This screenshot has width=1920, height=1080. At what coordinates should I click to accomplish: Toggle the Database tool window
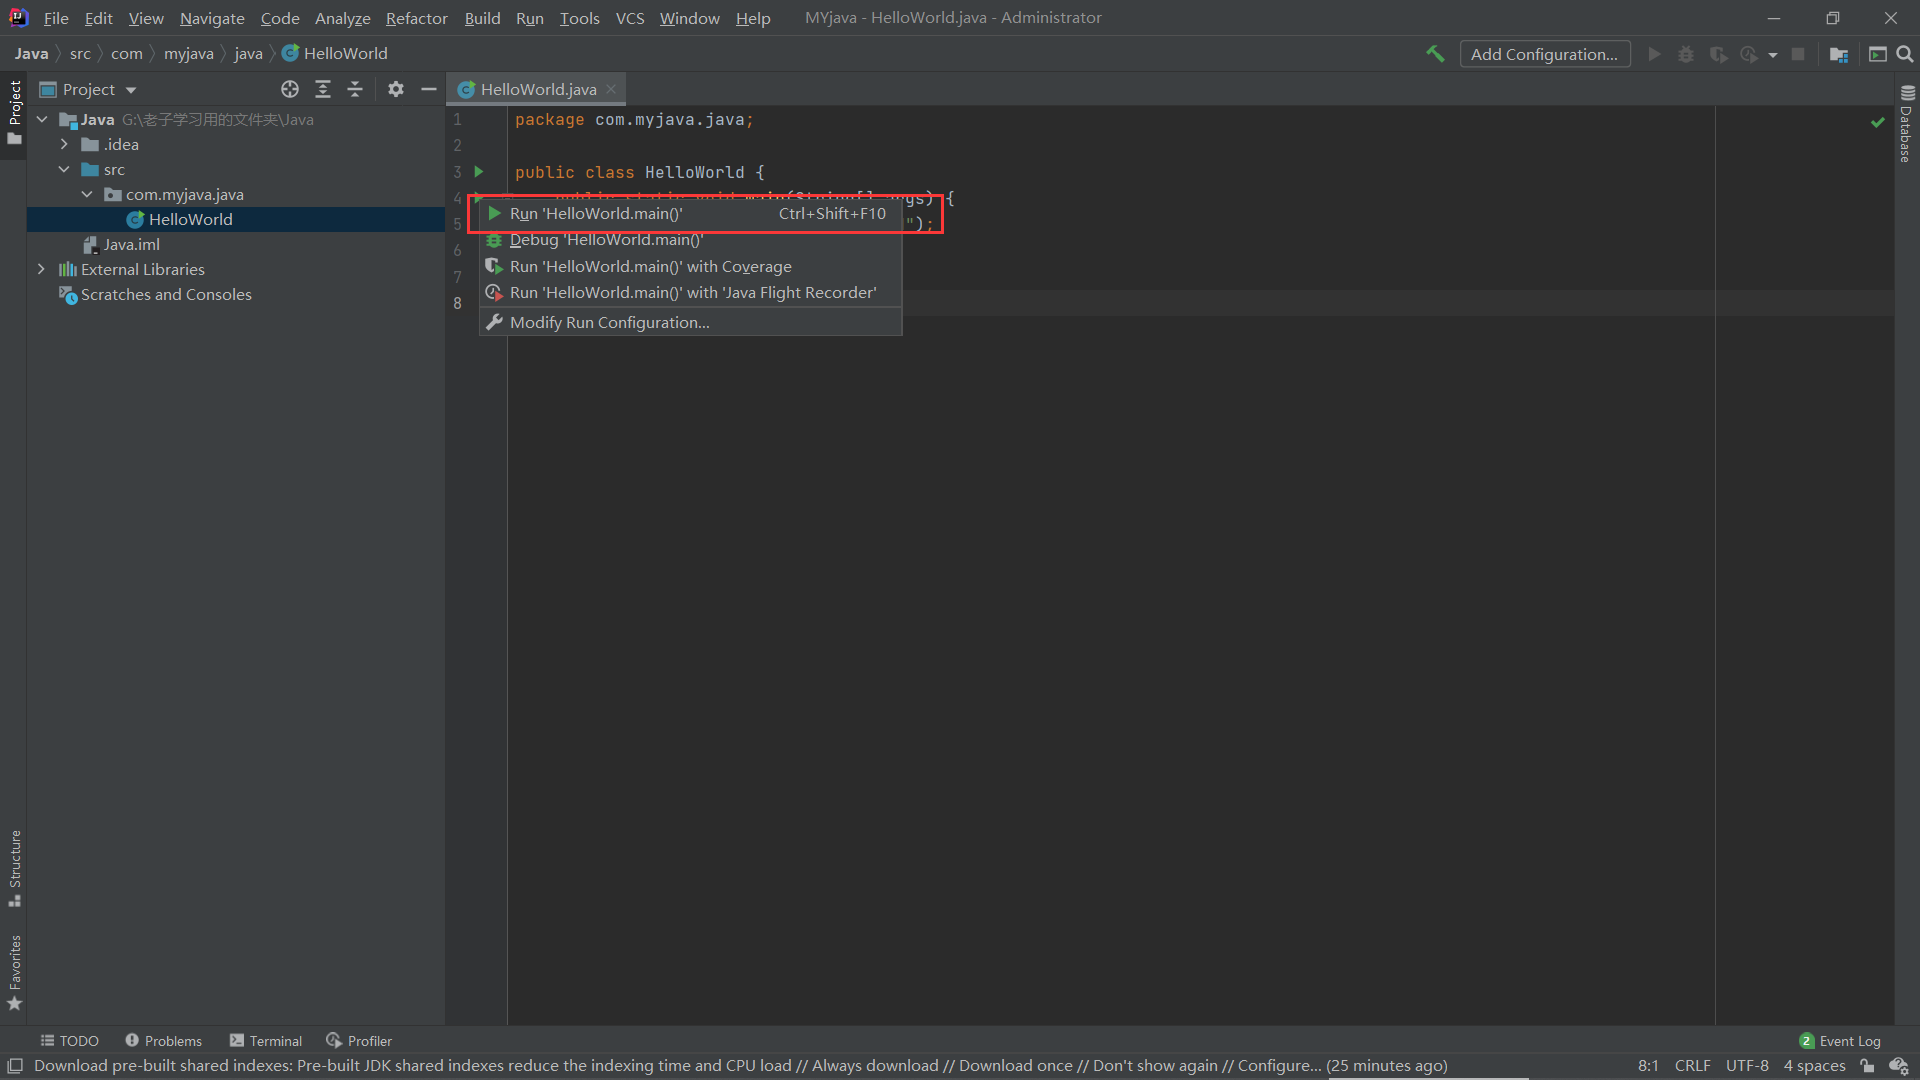tap(1906, 125)
